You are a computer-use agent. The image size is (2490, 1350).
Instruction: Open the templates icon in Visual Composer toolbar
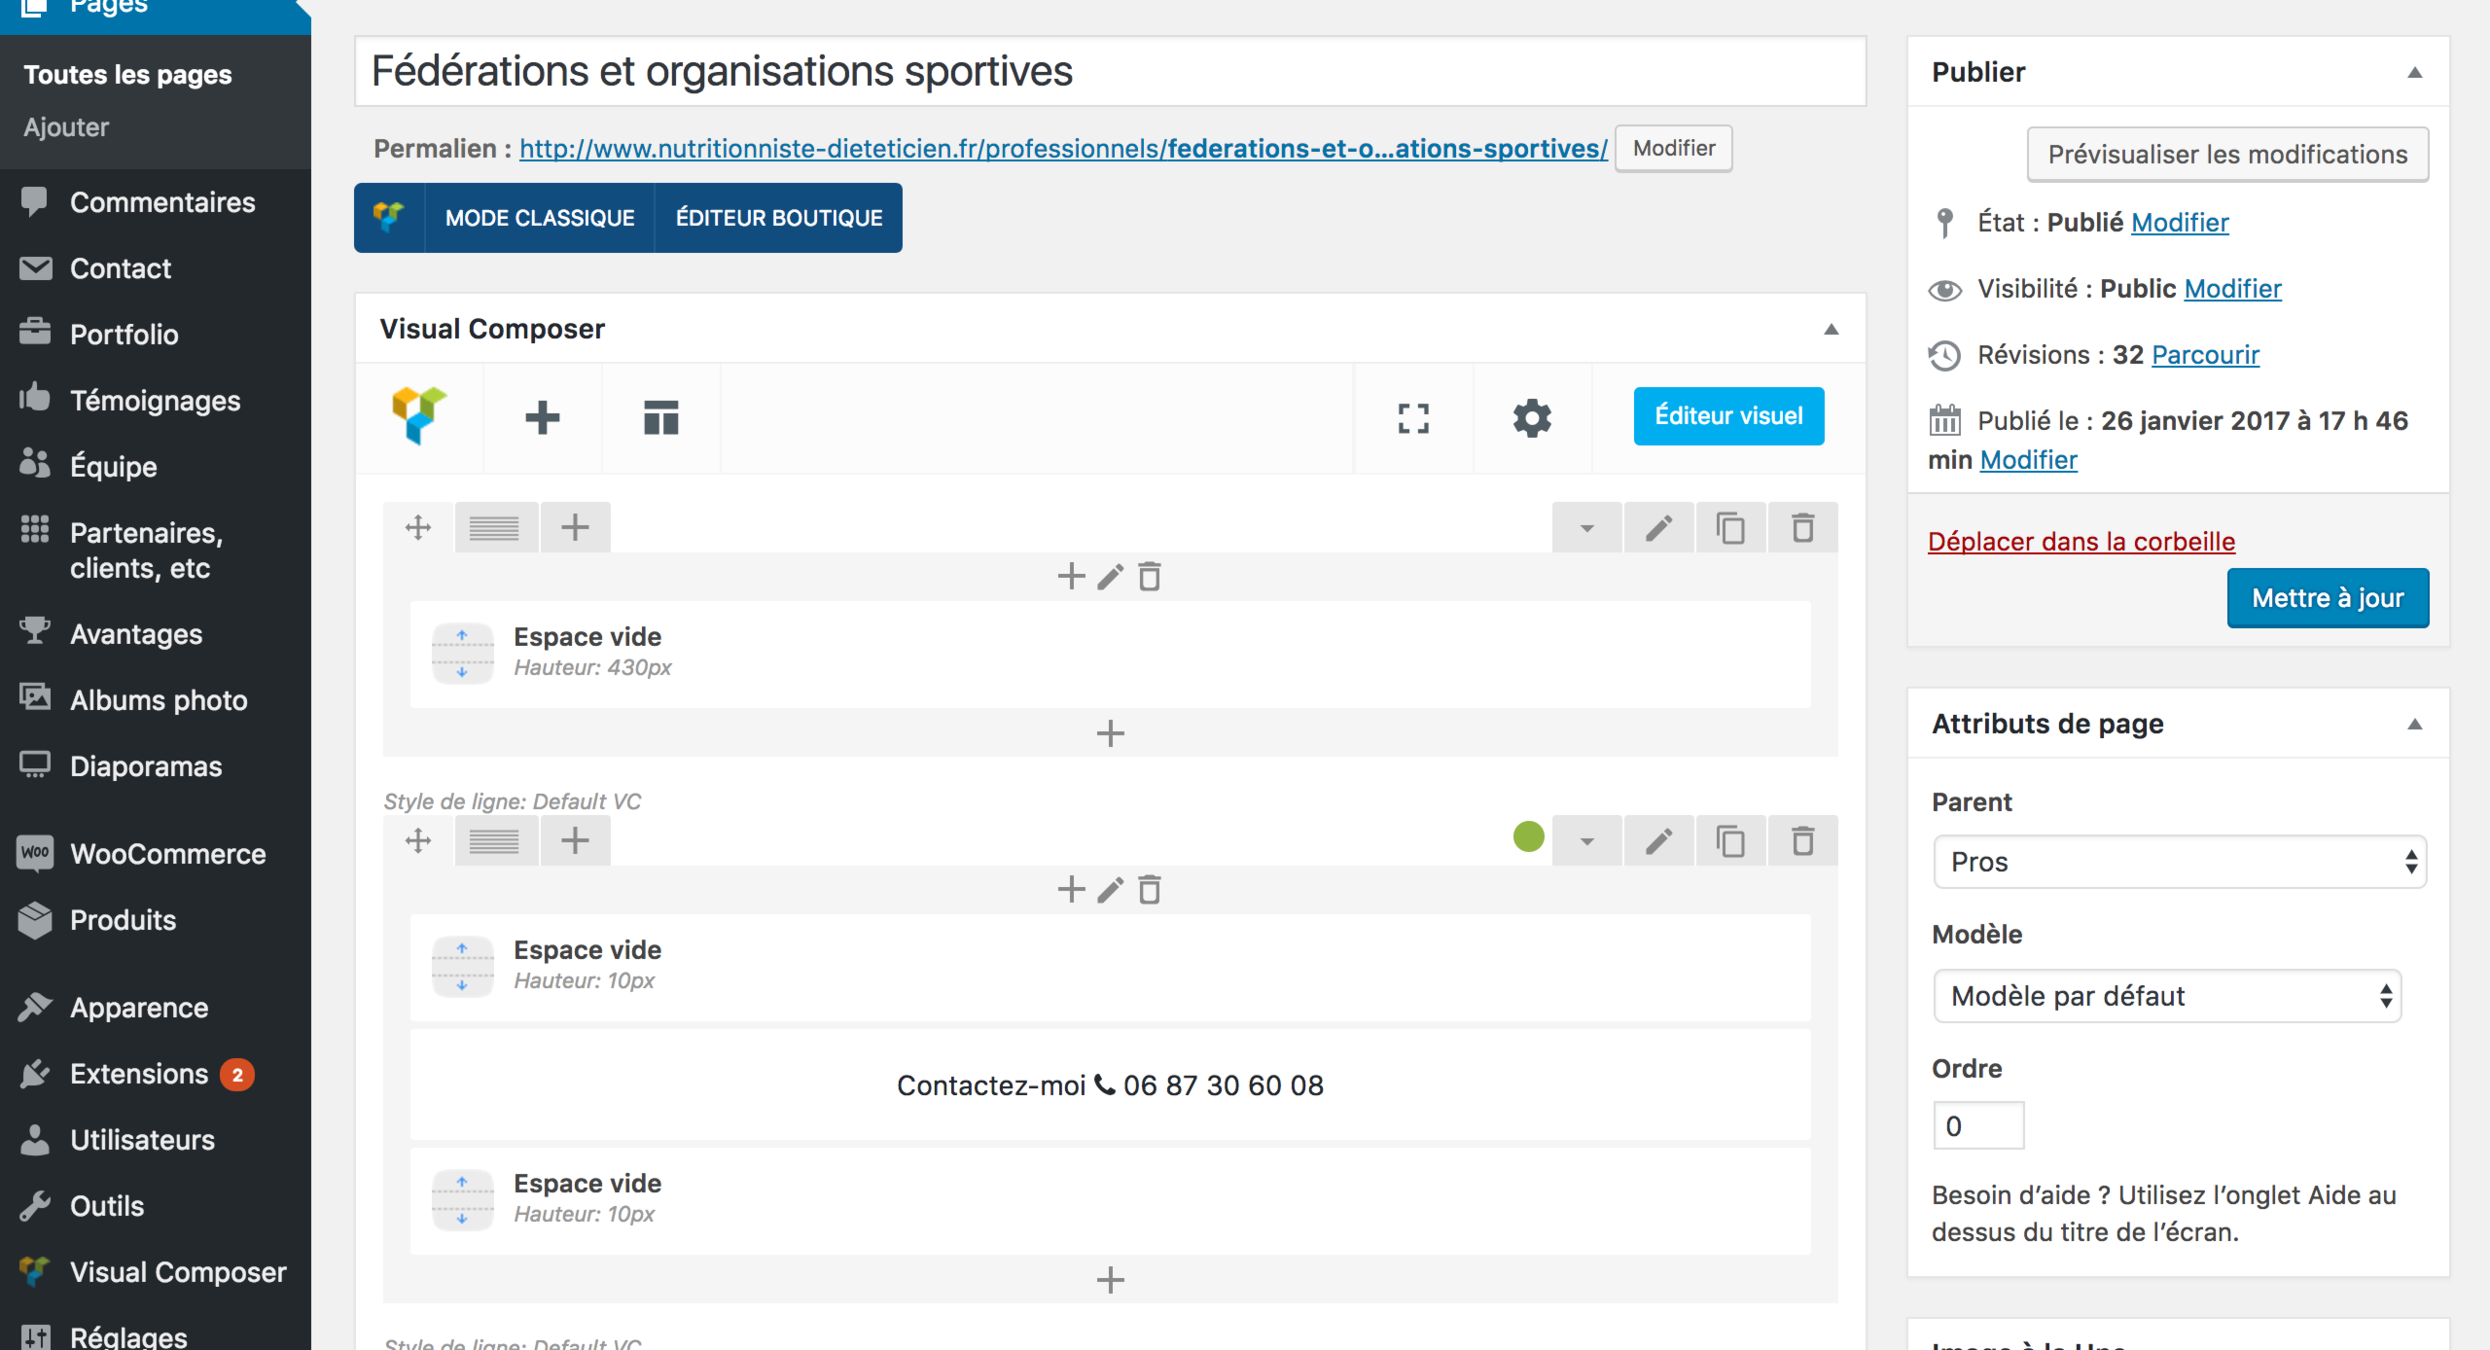[x=660, y=417]
